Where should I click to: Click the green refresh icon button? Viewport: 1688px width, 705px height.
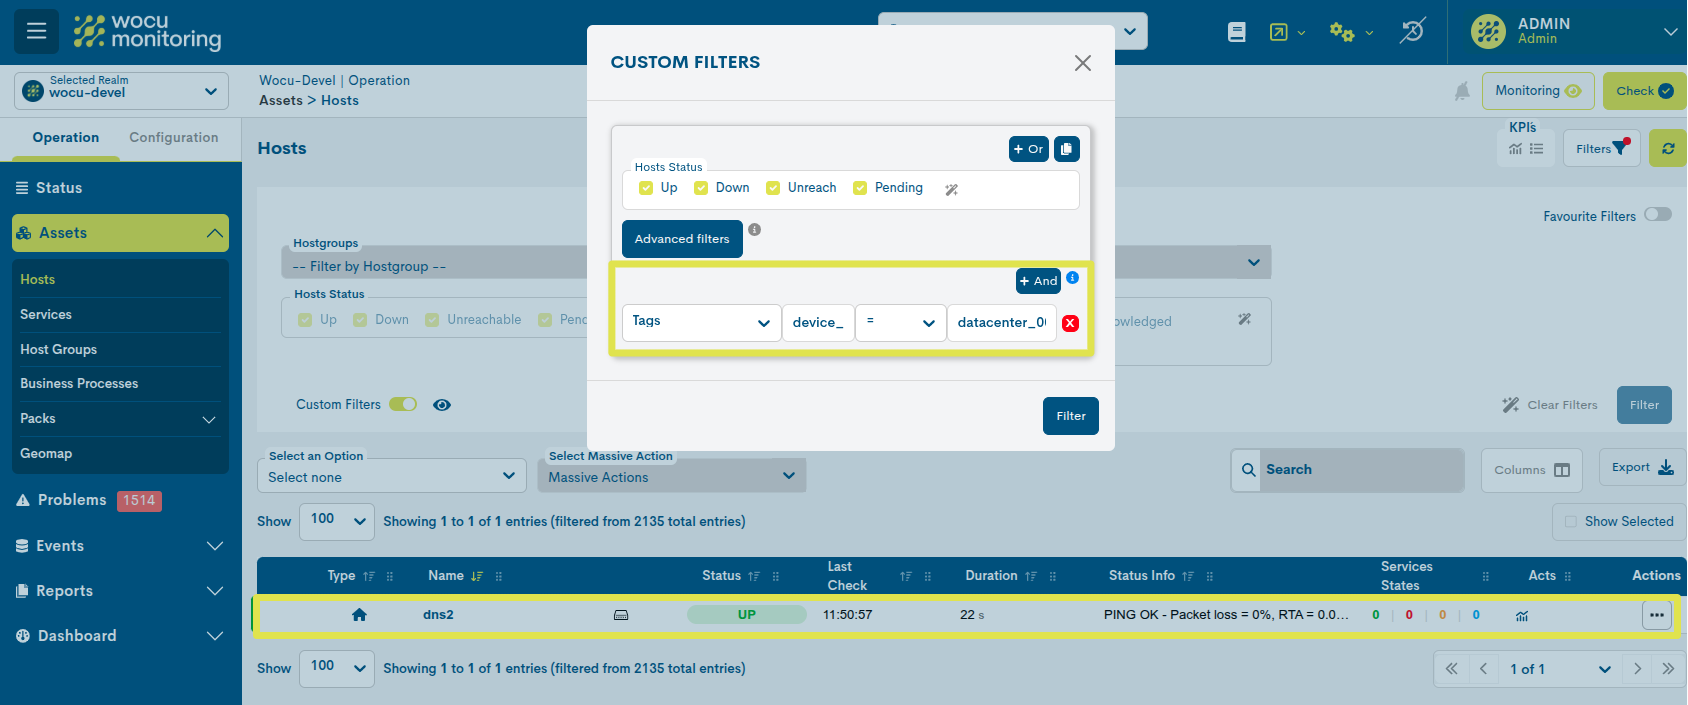1667,149
